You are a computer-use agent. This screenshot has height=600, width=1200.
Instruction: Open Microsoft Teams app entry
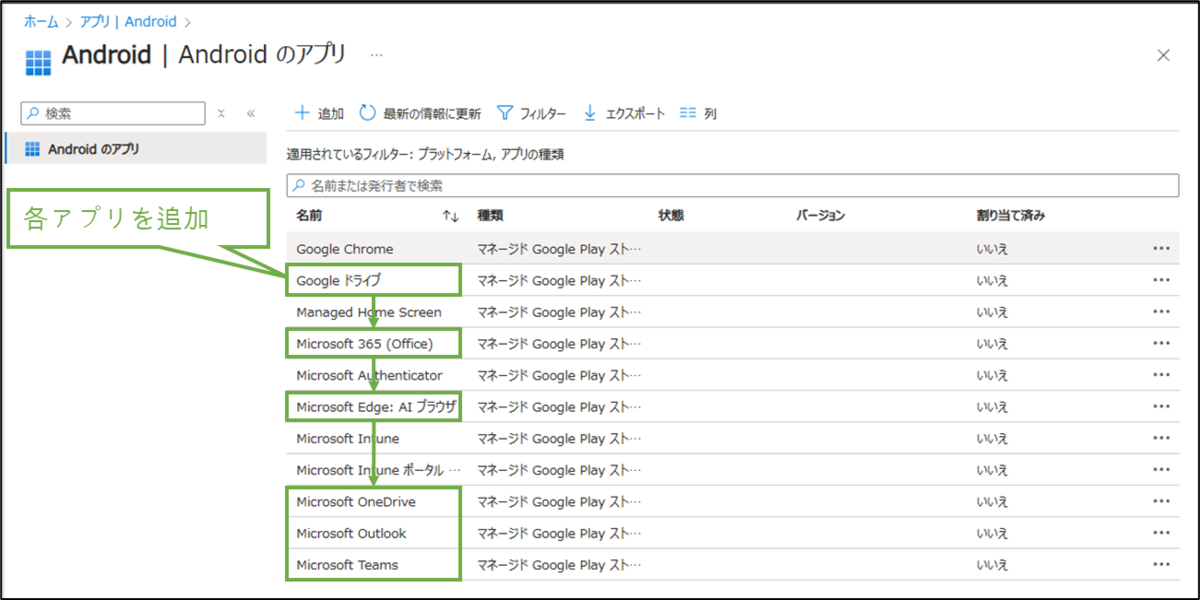tap(347, 565)
